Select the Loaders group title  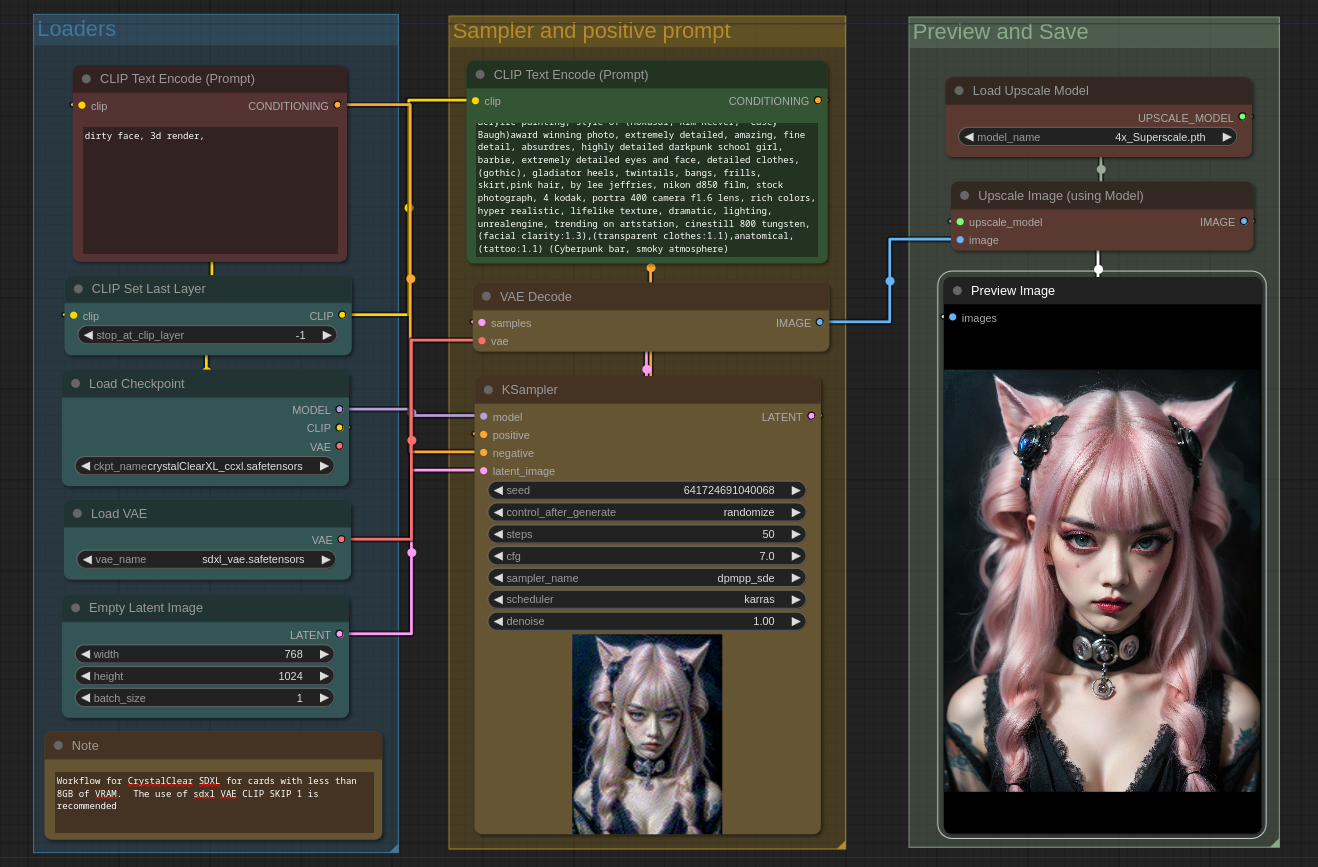click(77, 29)
